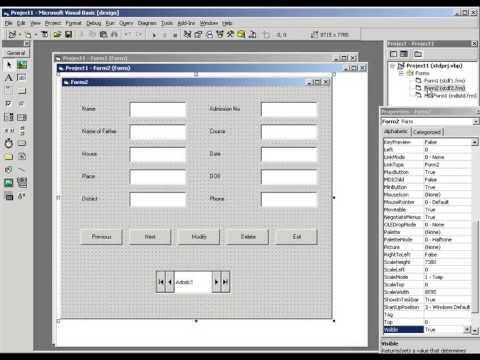Select the Frame tool in the toolbox
Viewport: 480px width, 360px height.
[x=9, y=91]
